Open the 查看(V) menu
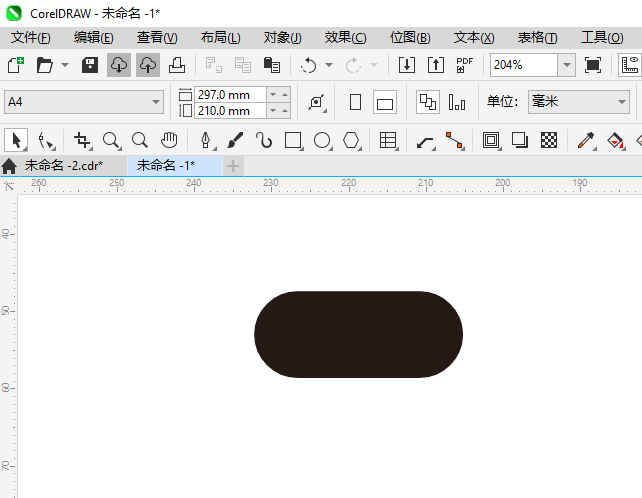Viewport: 642px width, 498px height. (157, 38)
